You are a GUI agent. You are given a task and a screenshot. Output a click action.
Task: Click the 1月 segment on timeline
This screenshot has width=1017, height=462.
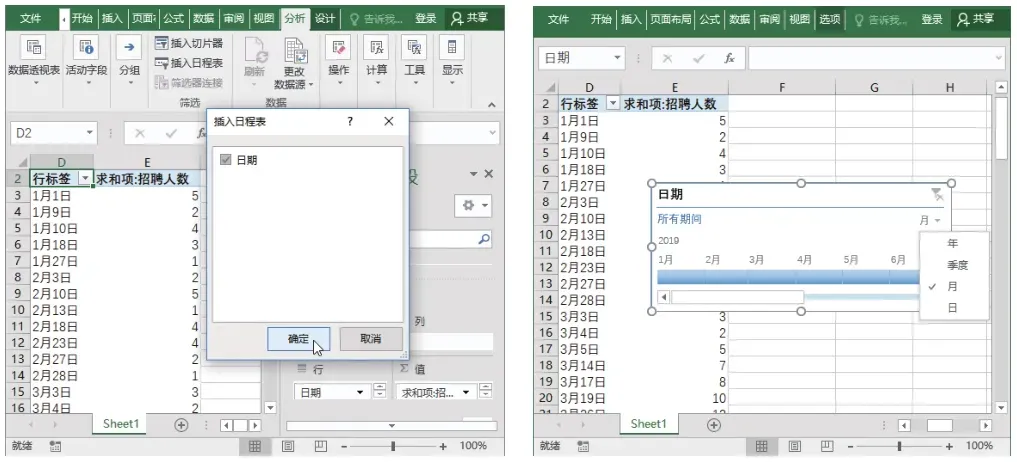point(680,277)
